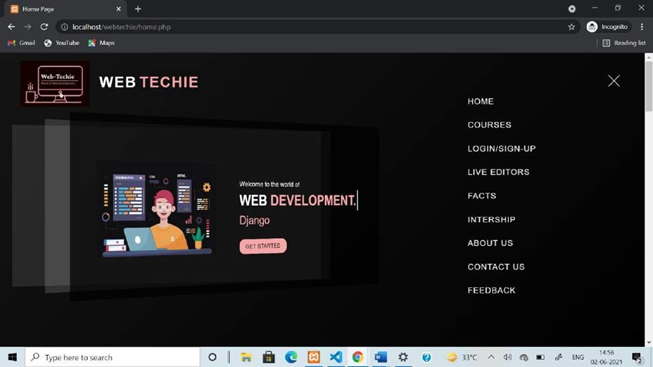Open File Explorer from taskbar
This screenshot has width=653, height=367.
coord(246,357)
